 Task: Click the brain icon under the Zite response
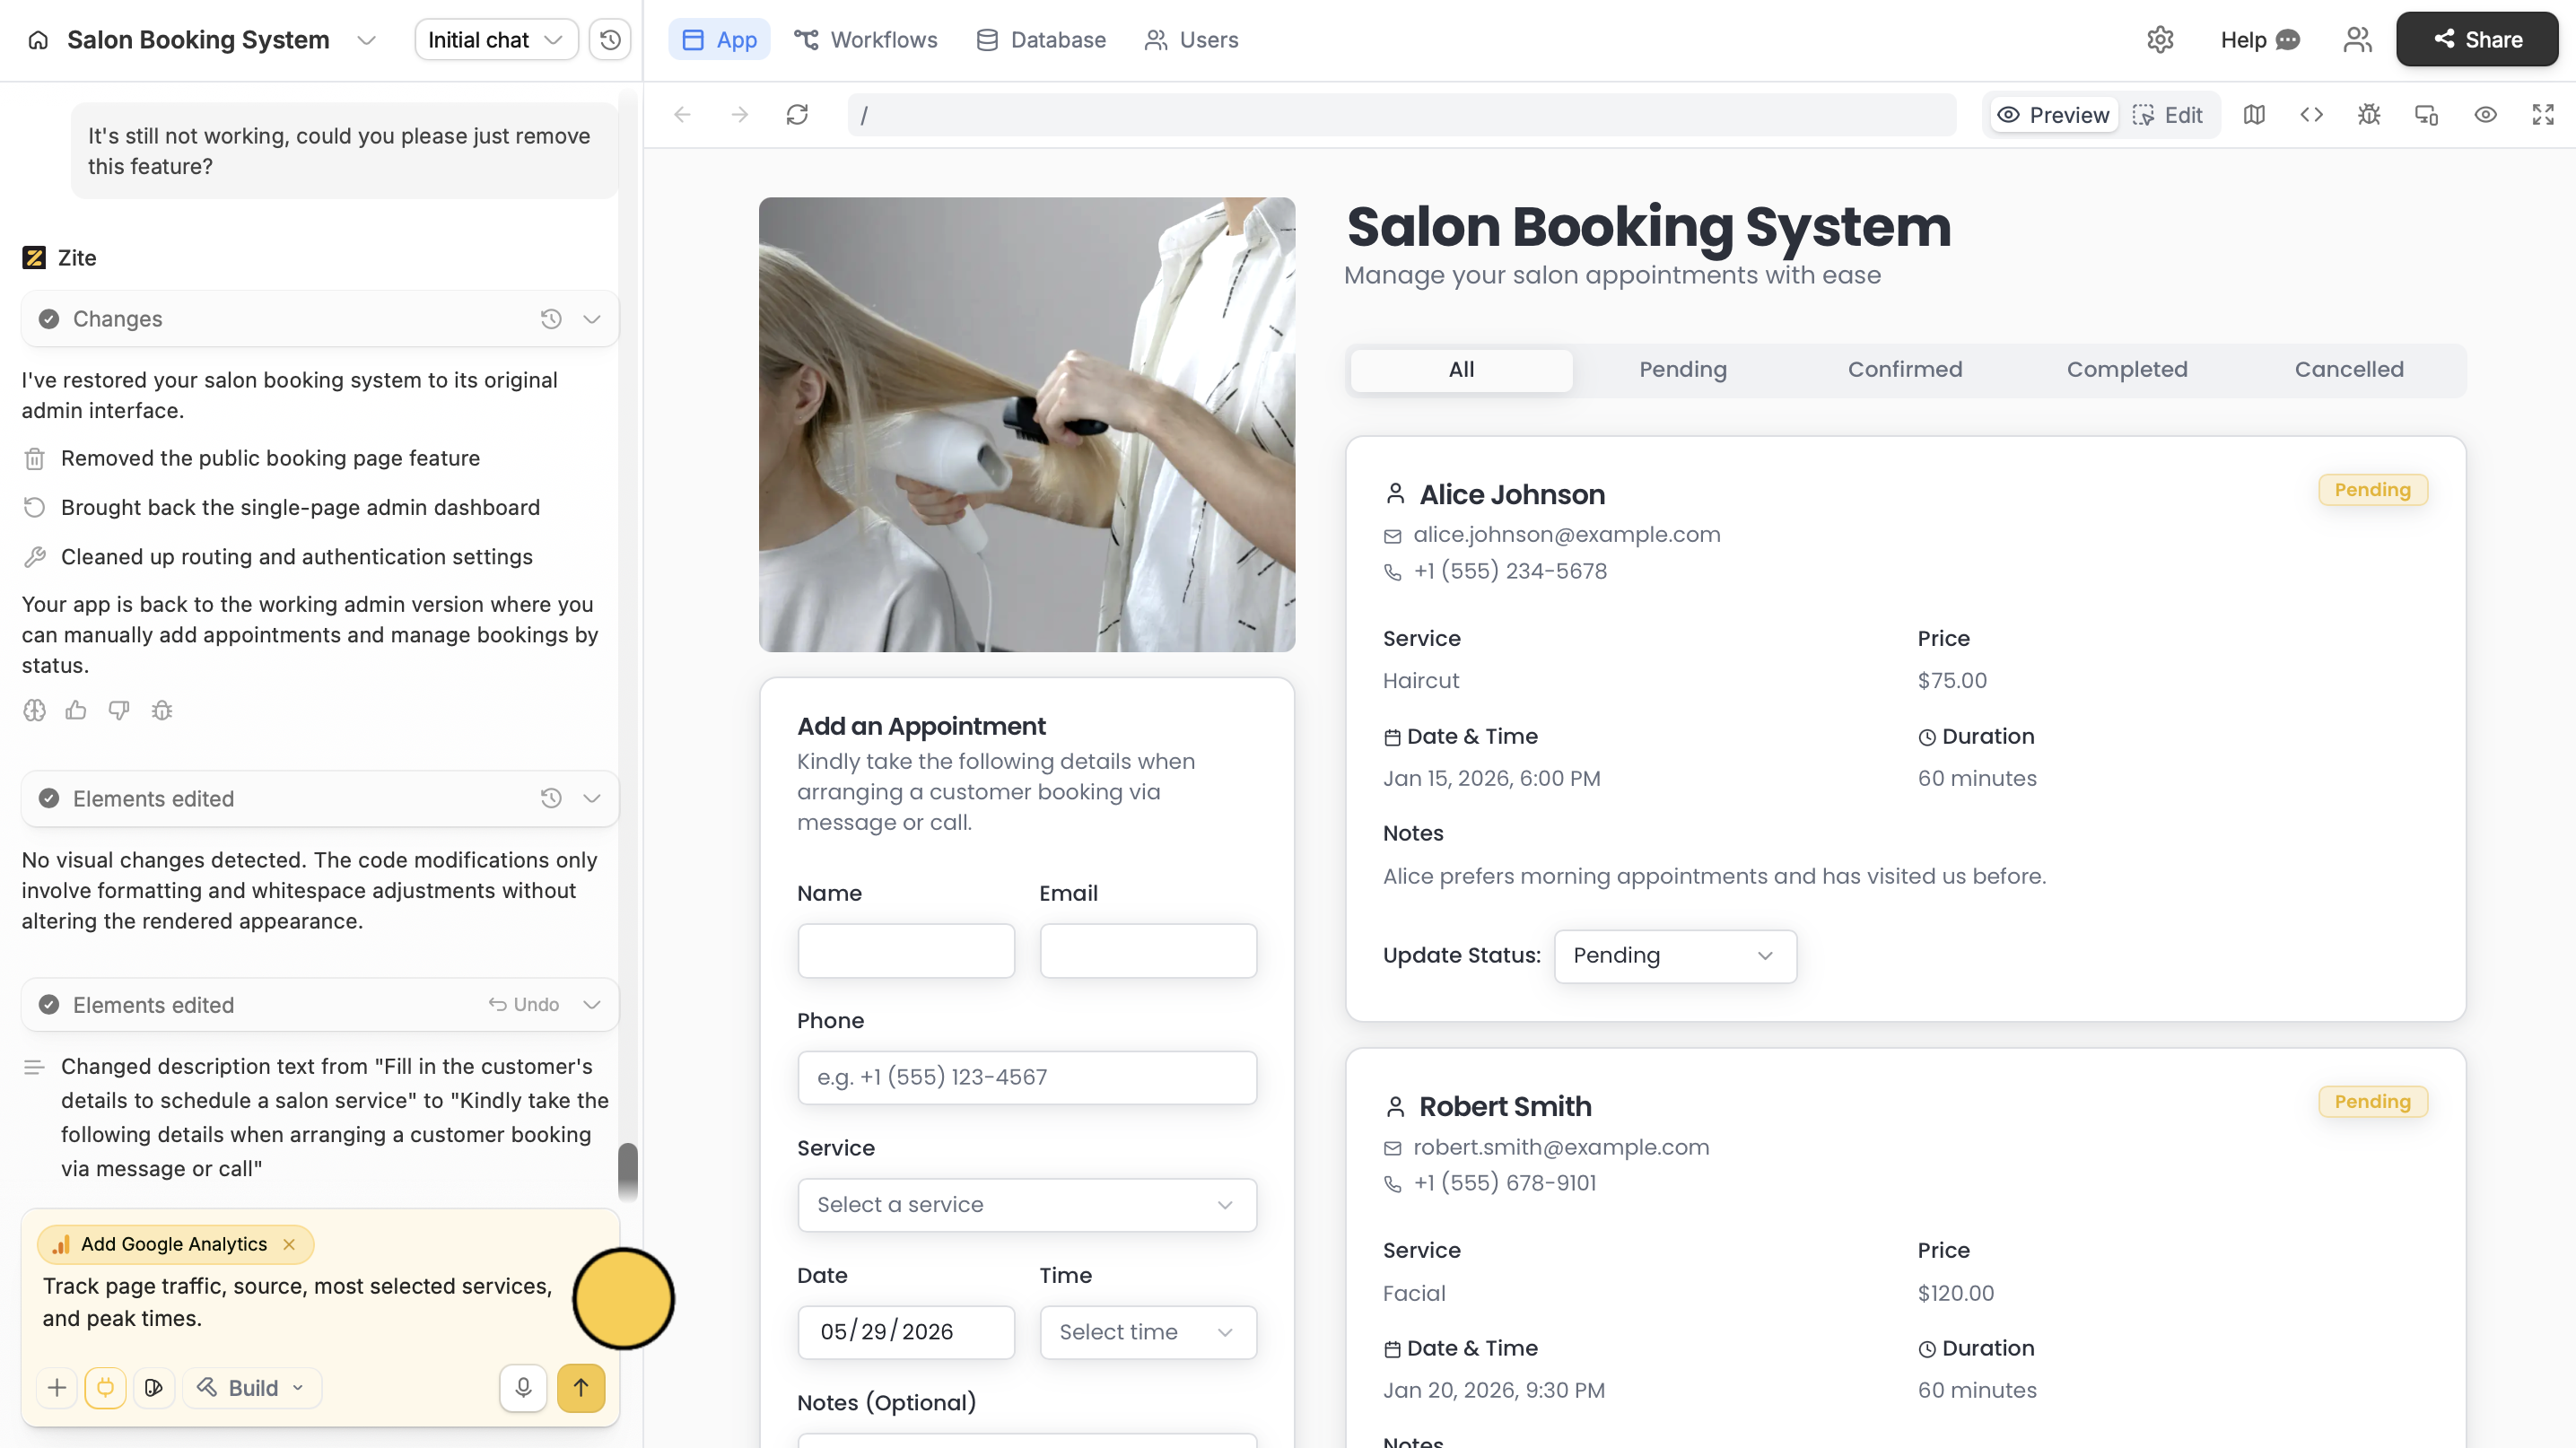click(x=34, y=710)
